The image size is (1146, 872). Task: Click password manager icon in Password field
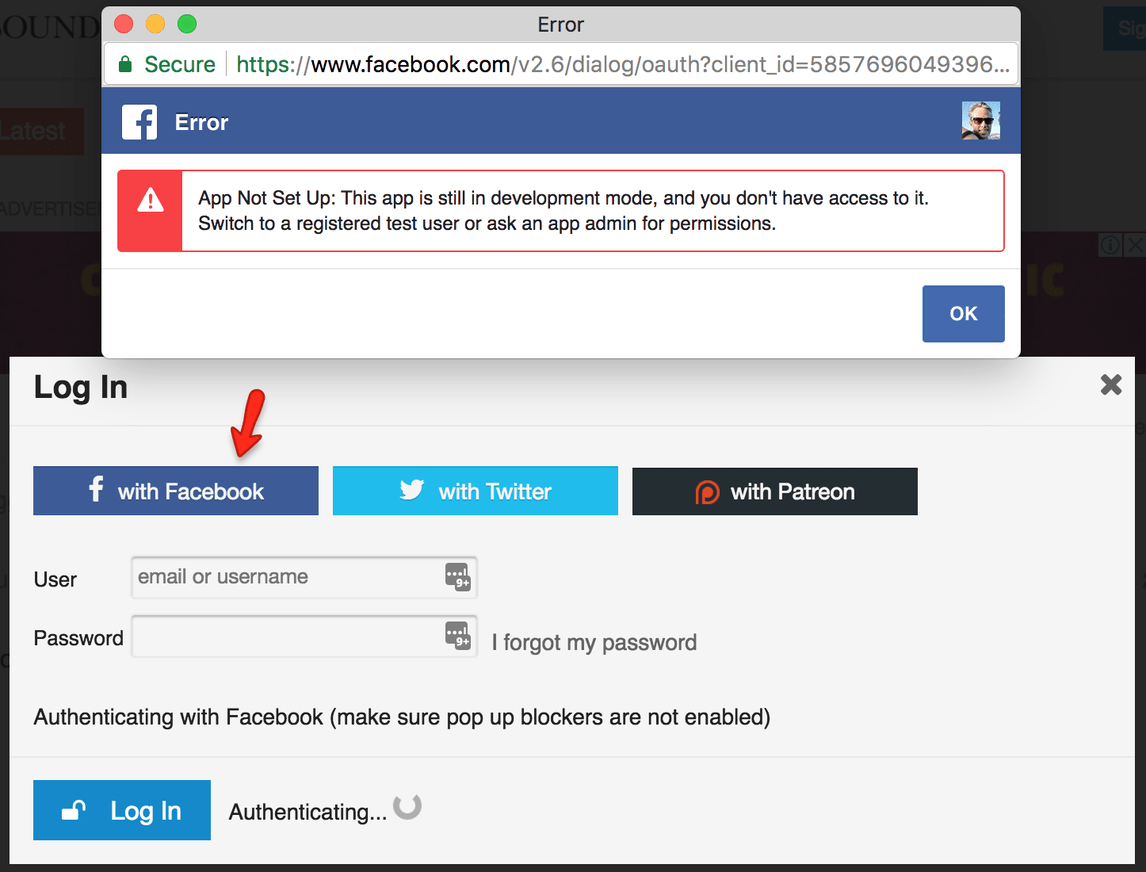pyautogui.click(x=458, y=635)
